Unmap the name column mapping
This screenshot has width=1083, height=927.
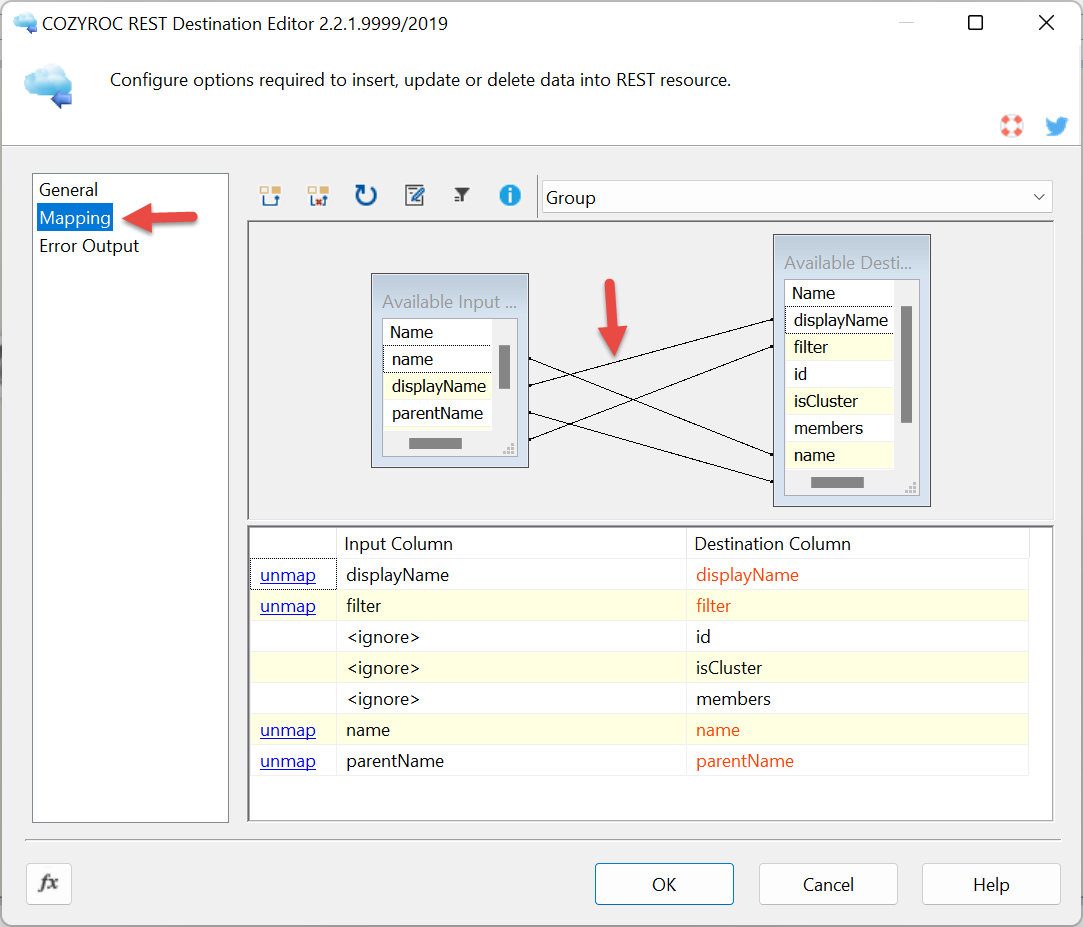[x=288, y=731]
